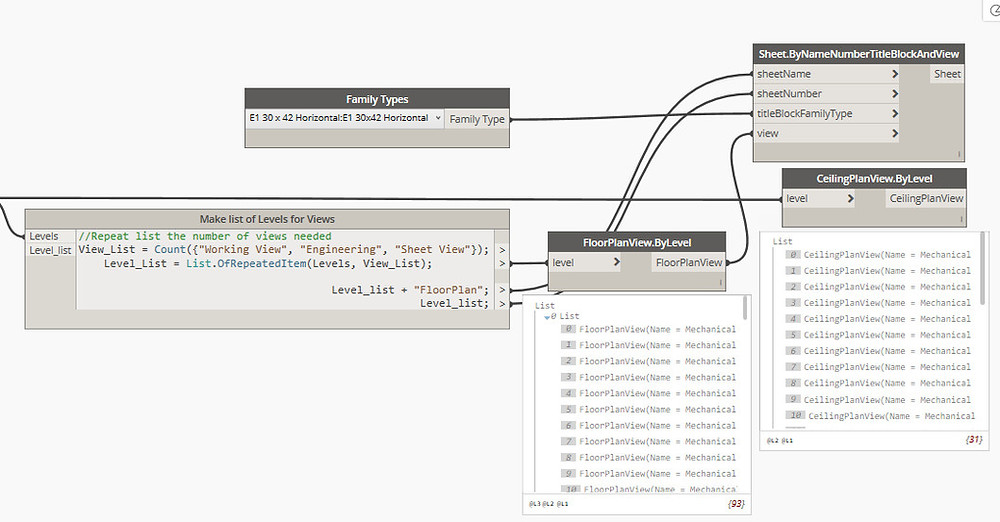This screenshot has width=1000, height=522.
Task: Click the level input on FloorPlanView.ByLevel
Action: 562,262
